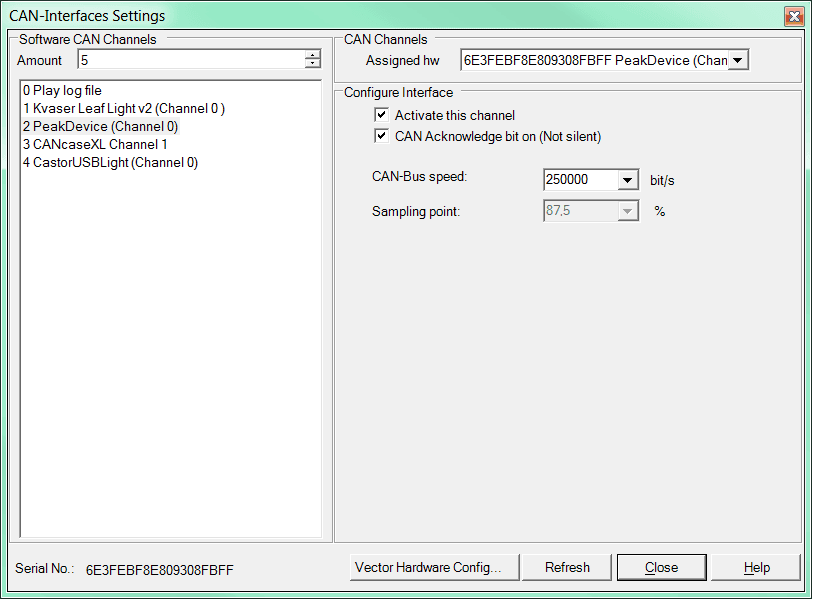Expand the Sampling point dropdown

click(x=627, y=211)
